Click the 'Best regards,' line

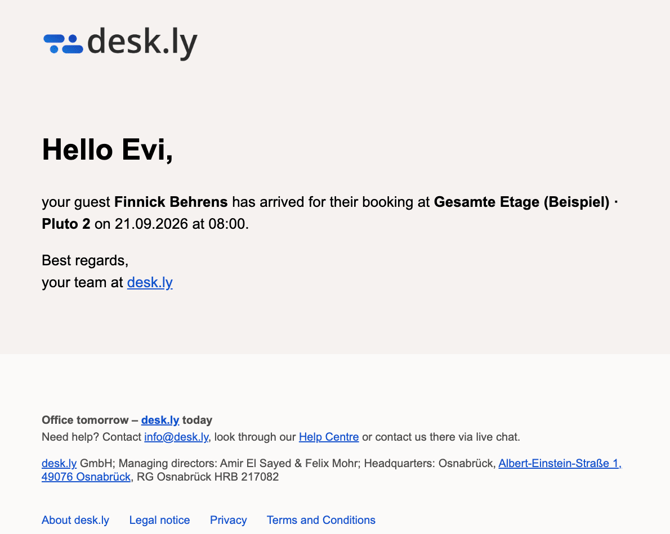tap(85, 261)
